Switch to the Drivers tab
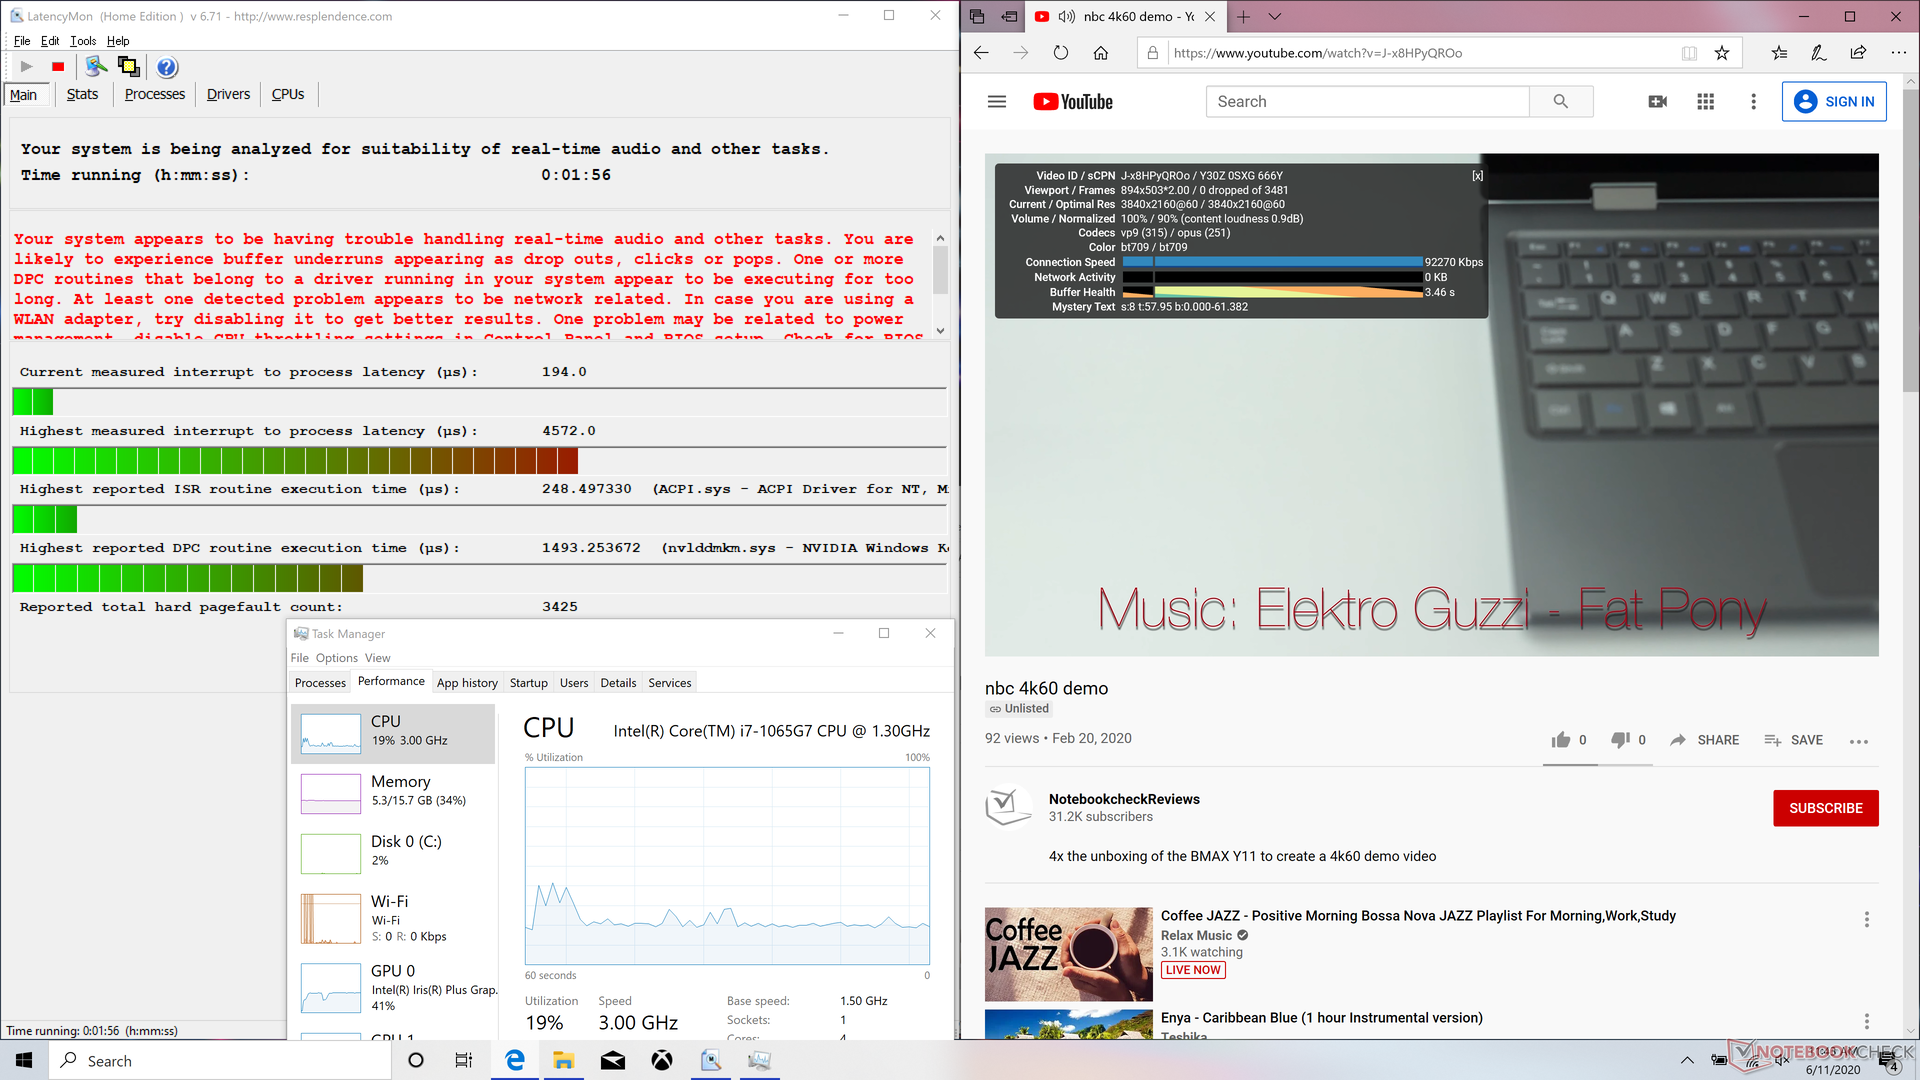The width and height of the screenshot is (1920, 1080). coord(228,94)
